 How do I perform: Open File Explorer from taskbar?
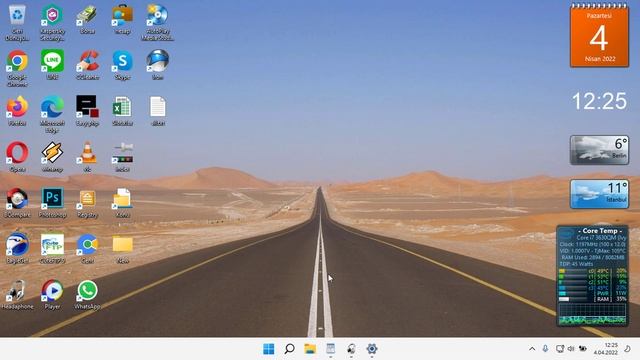click(310, 349)
